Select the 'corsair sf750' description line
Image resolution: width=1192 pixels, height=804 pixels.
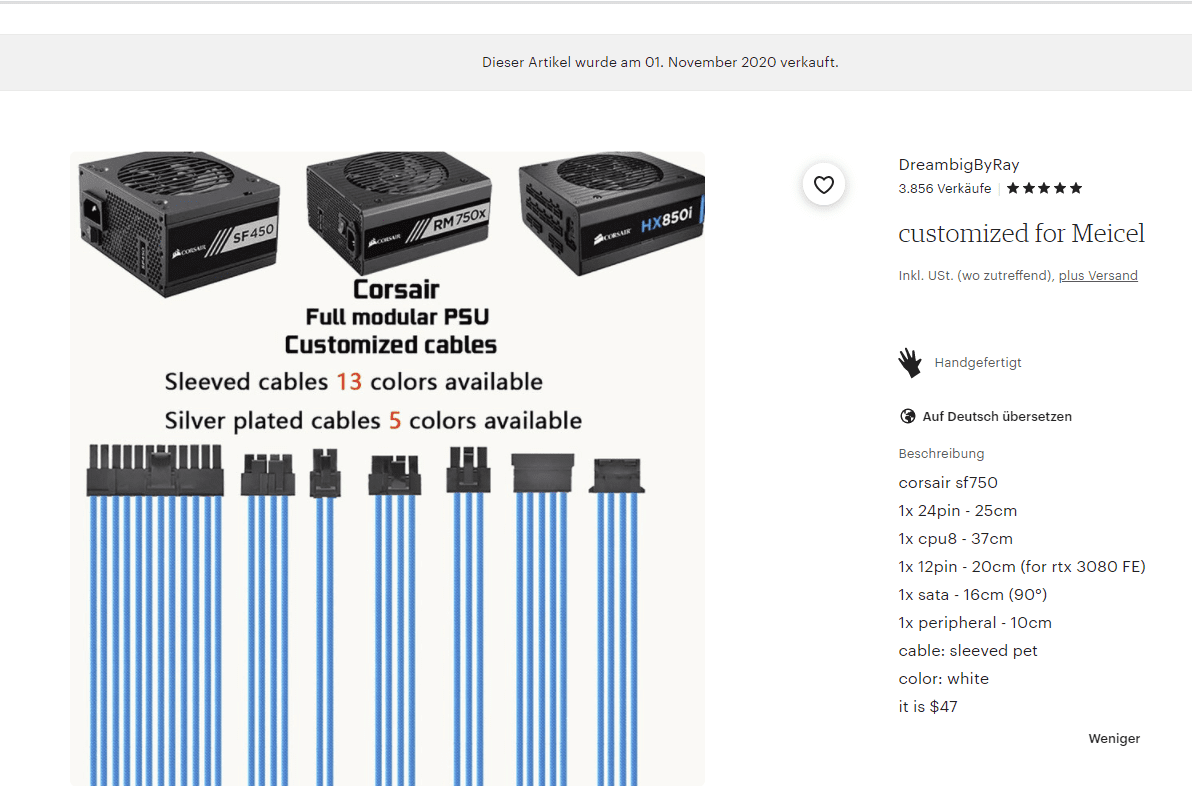pos(948,483)
